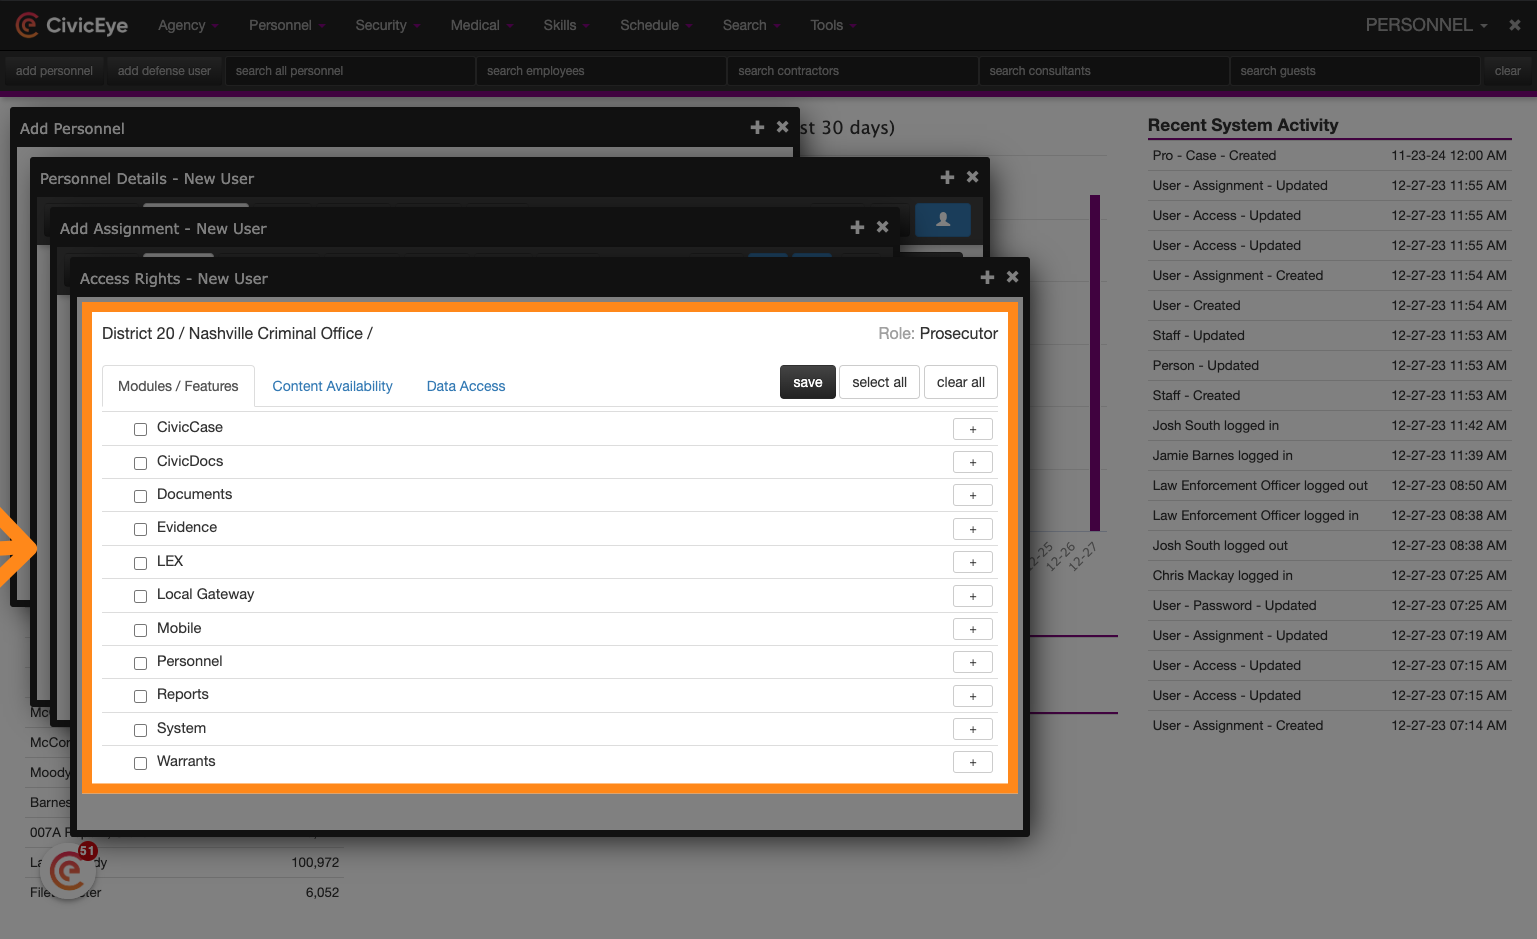Close the Access Rights - New User window
The height and width of the screenshot is (939, 1537).
[x=1012, y=277]
